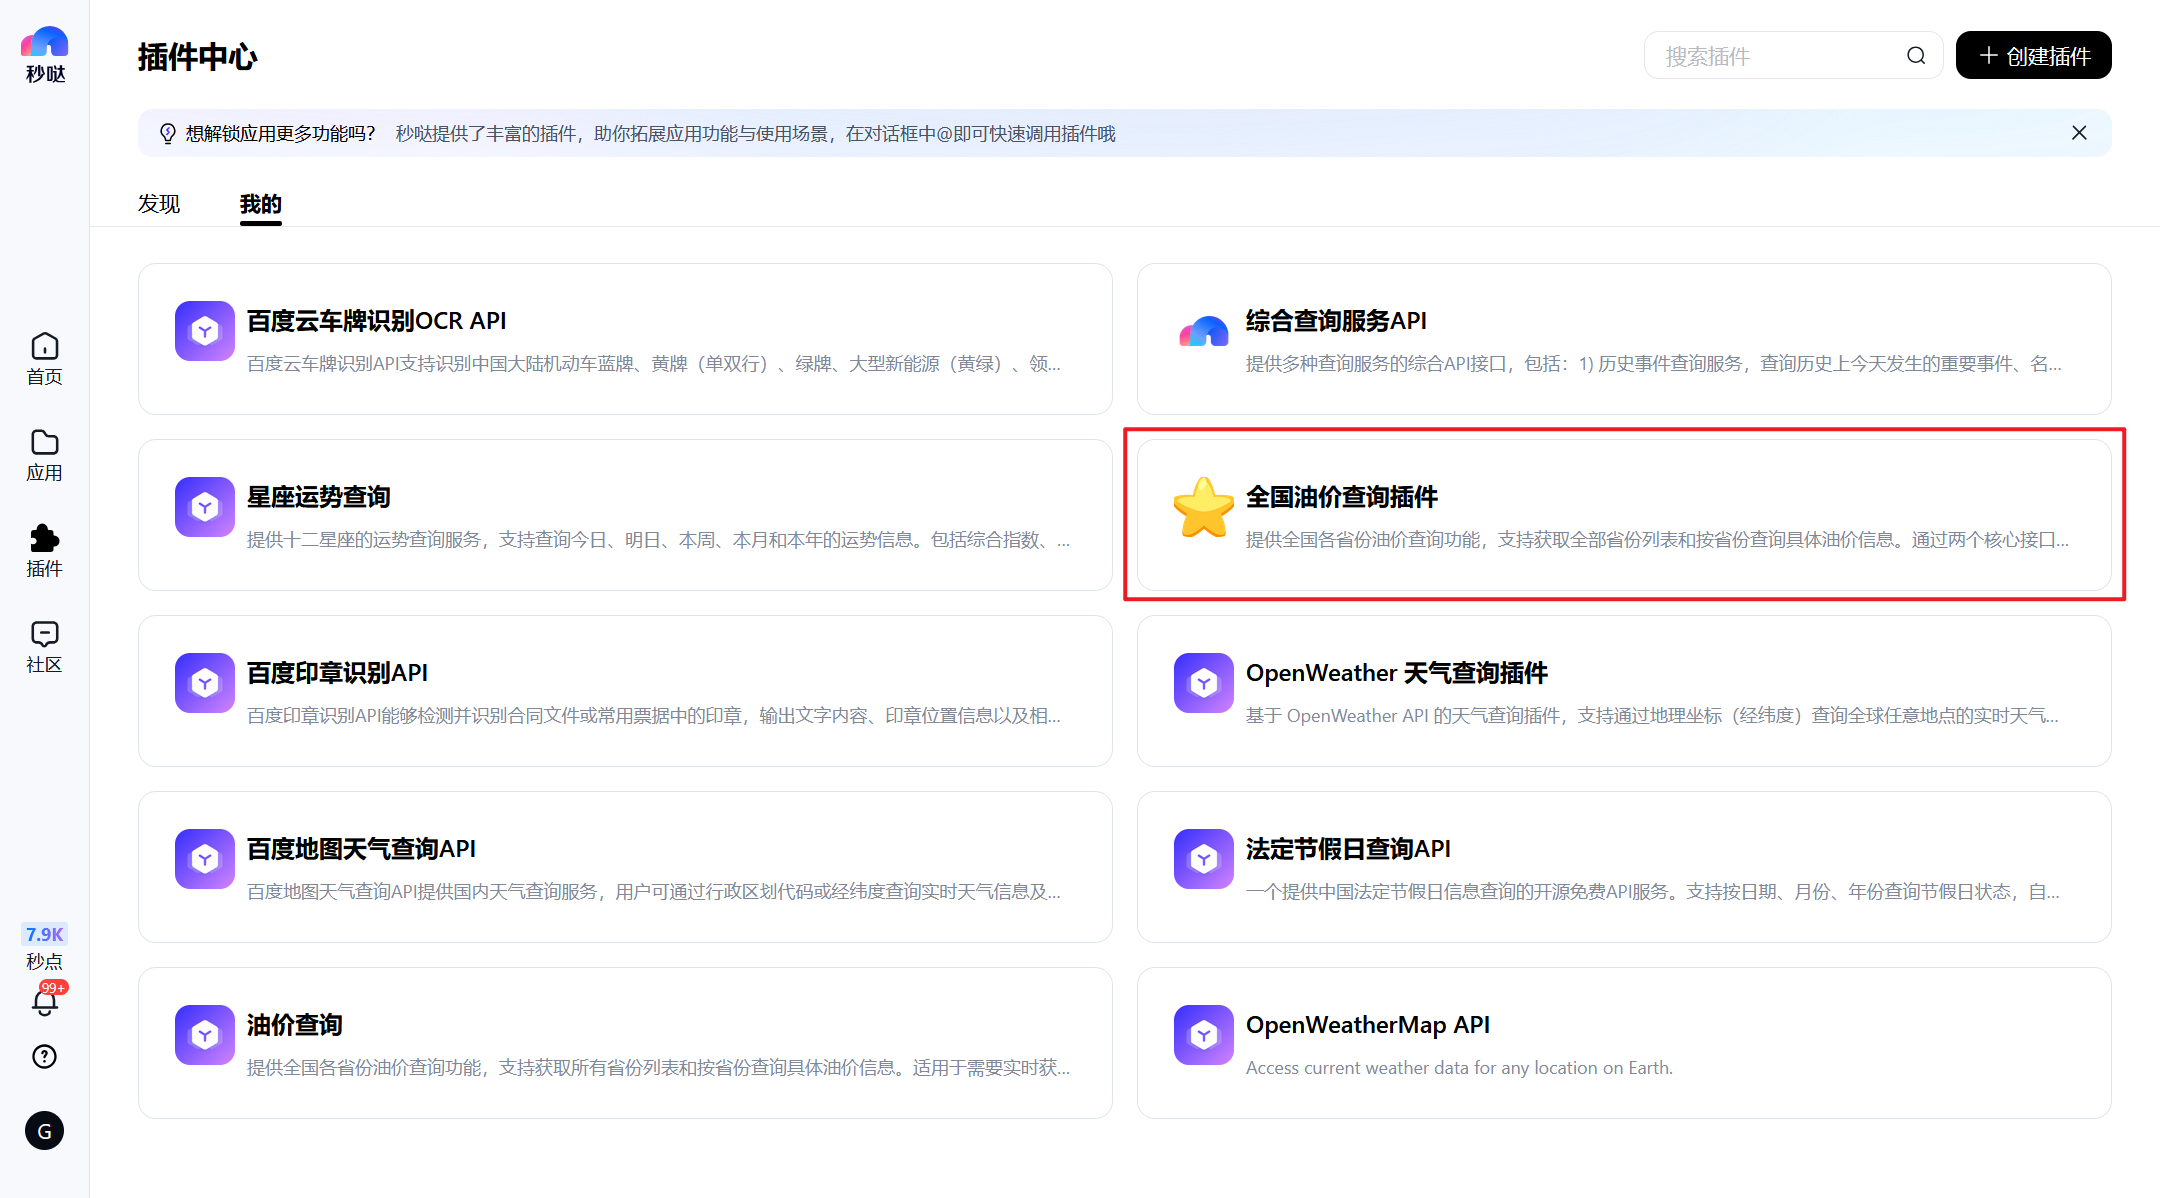Screen dimensions: 2160x1198
Task: Dismiss the plugin tip banner
Action: 2079,132
